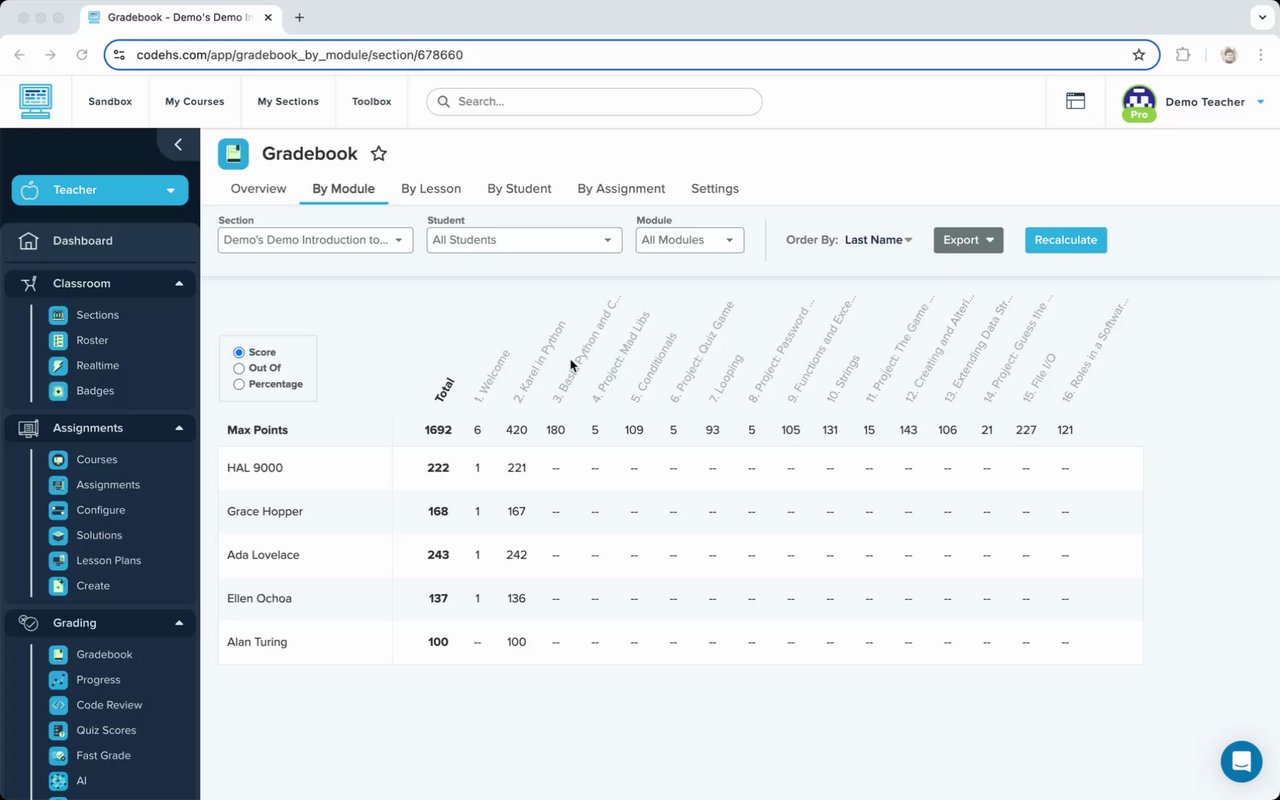Image resolution: width=1280 pixels, height=800 pixels.
Task: Open the Lesson Plans sidebar icon
Action: 58,560
